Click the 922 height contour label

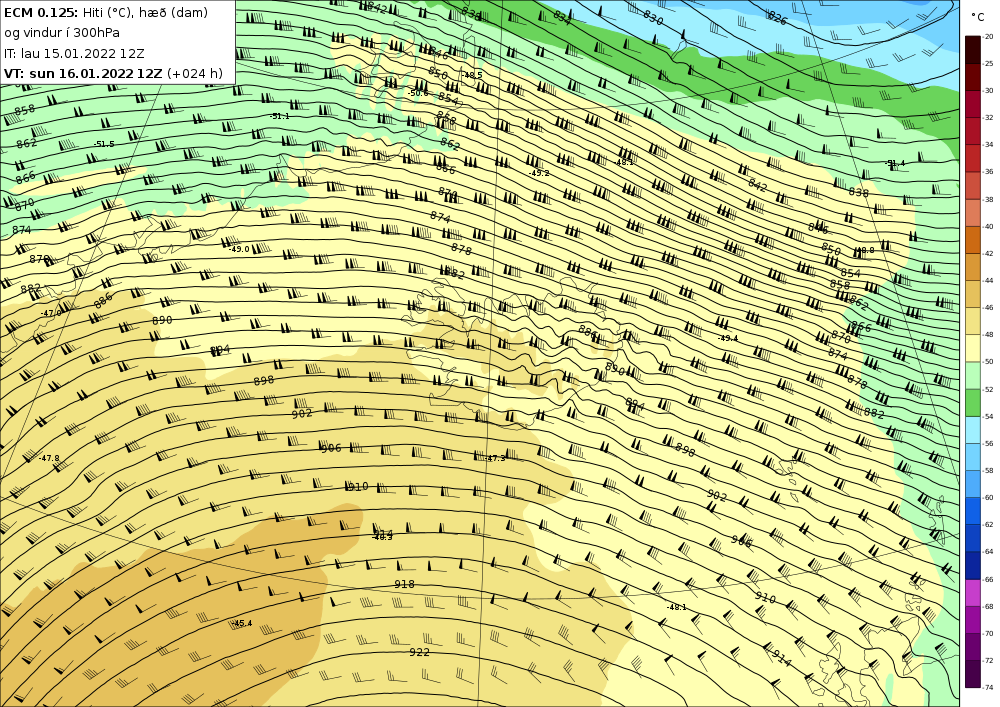420,652
